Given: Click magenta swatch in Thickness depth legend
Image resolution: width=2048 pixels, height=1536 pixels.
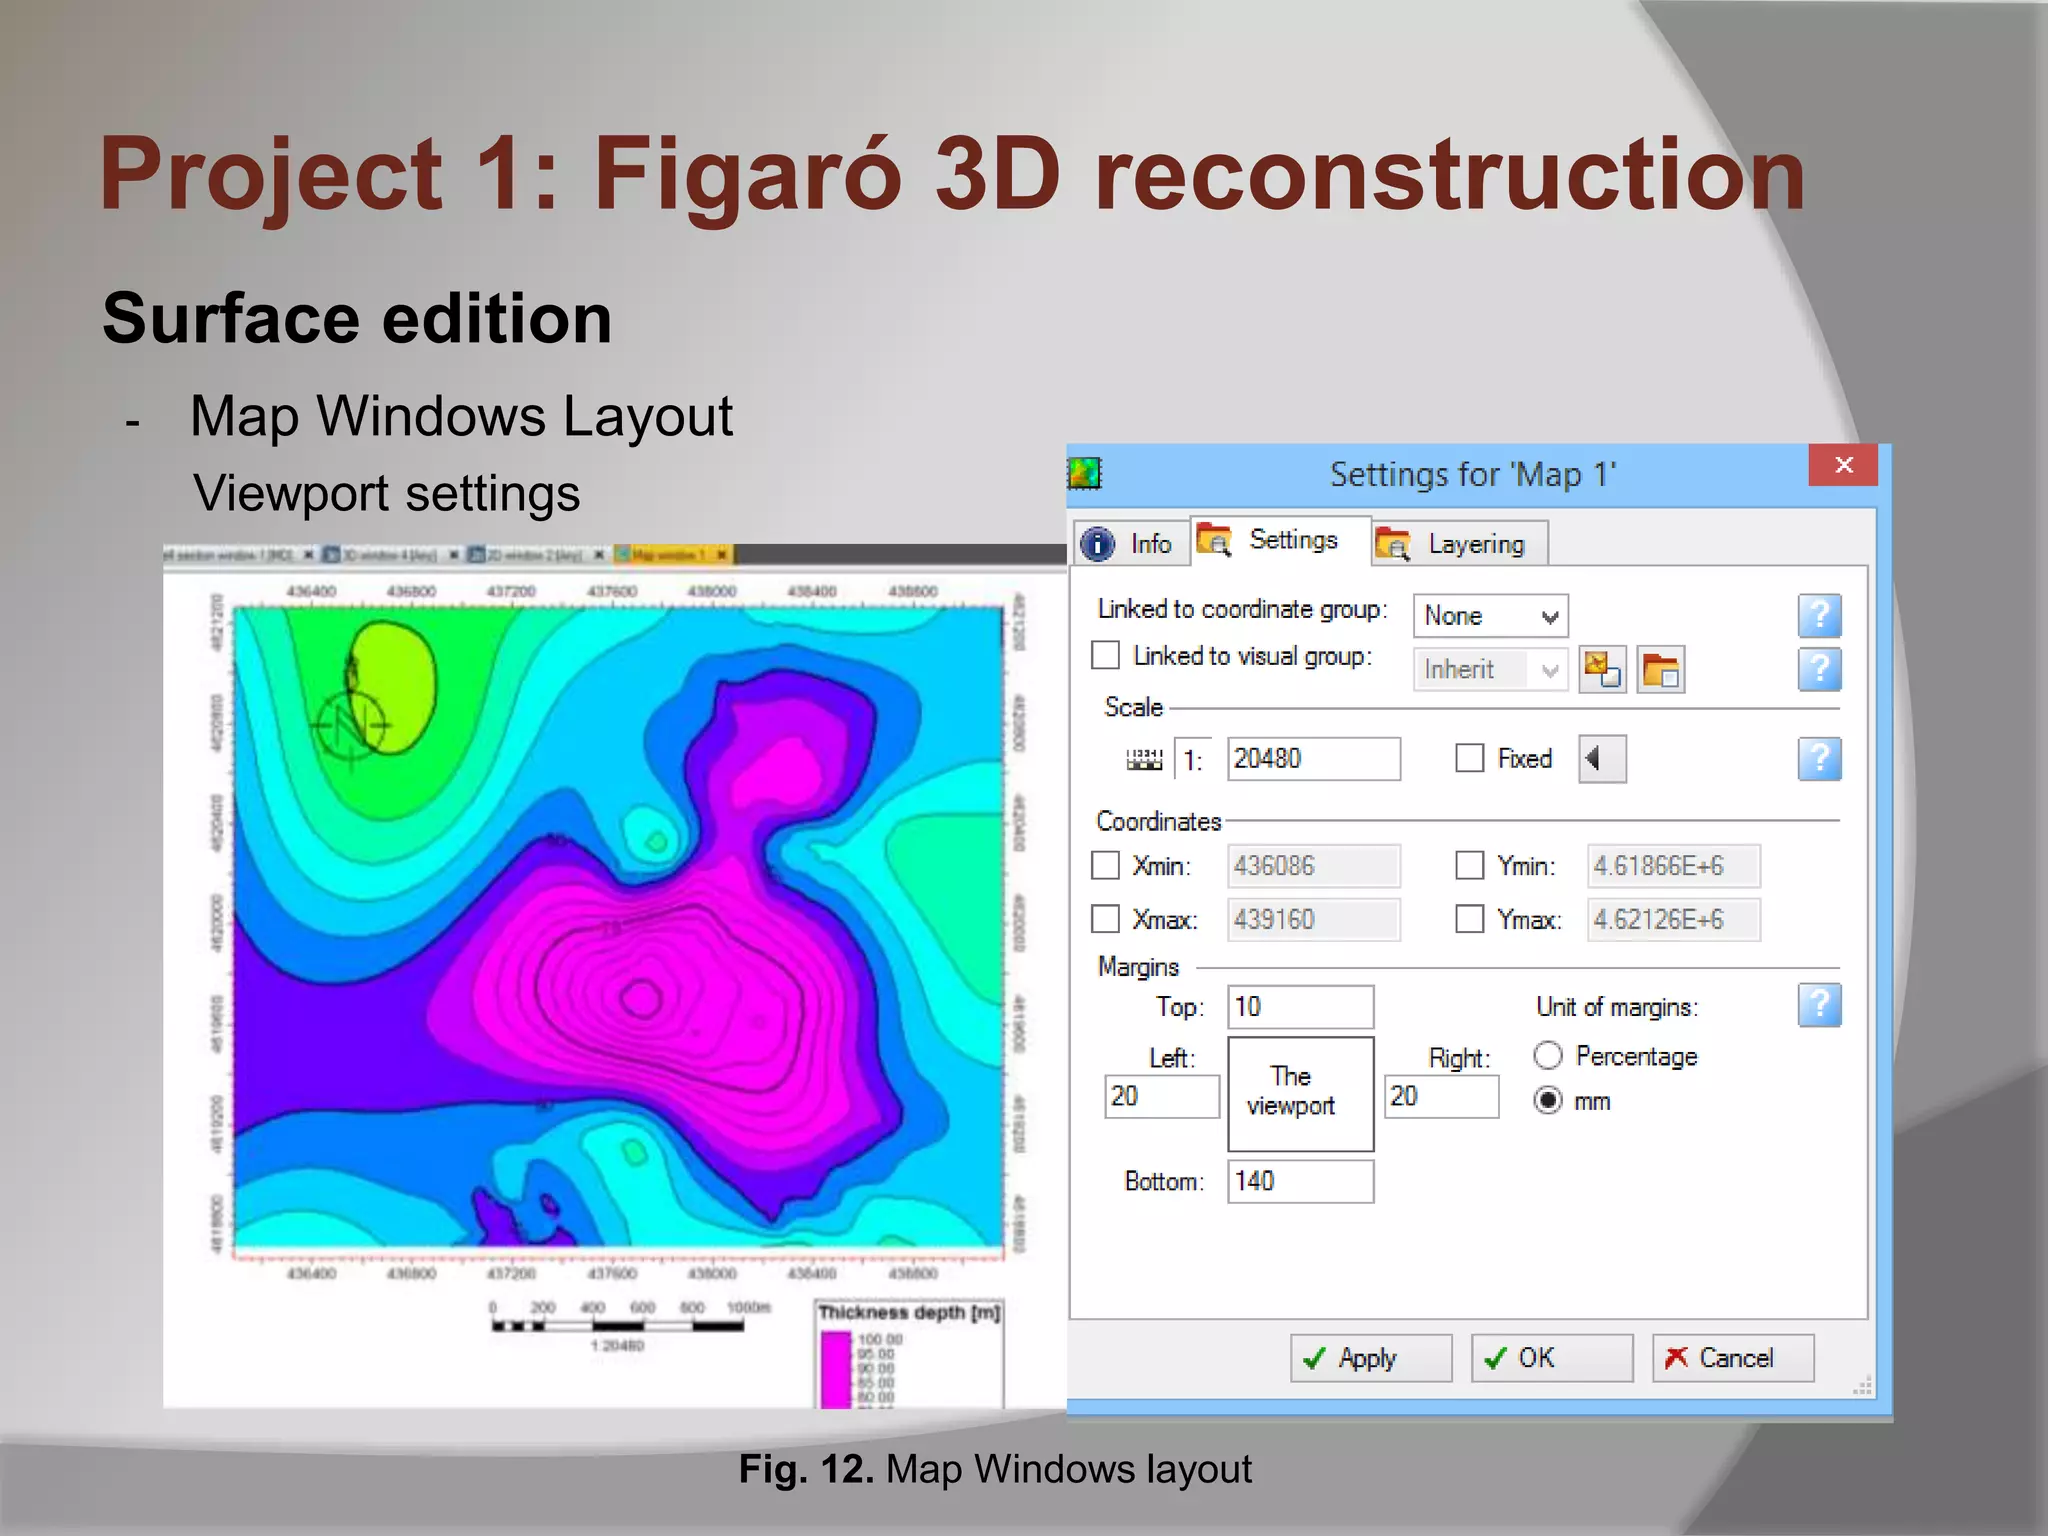Looking at the screenshot, I should [836, 1368].
